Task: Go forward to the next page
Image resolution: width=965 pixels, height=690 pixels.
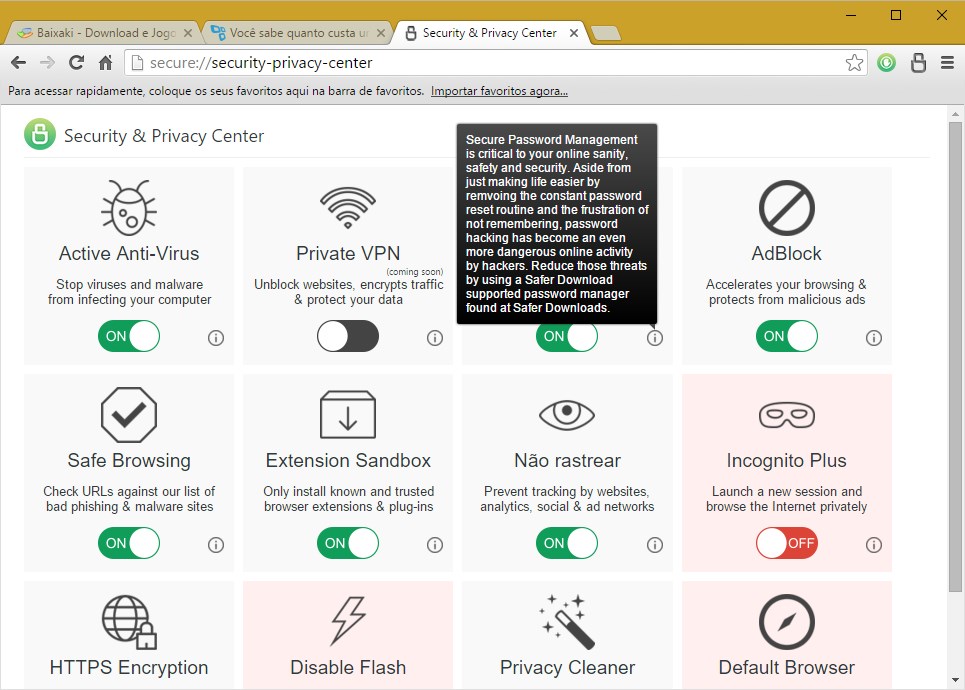Action: (47, 62)
